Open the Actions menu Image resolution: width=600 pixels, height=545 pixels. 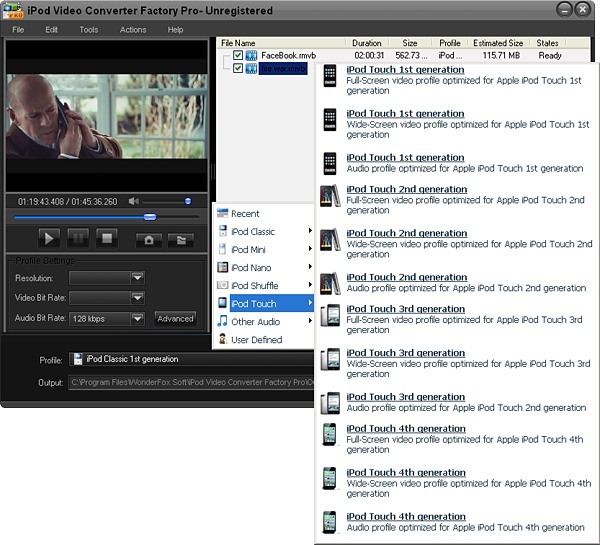point(133,29)
